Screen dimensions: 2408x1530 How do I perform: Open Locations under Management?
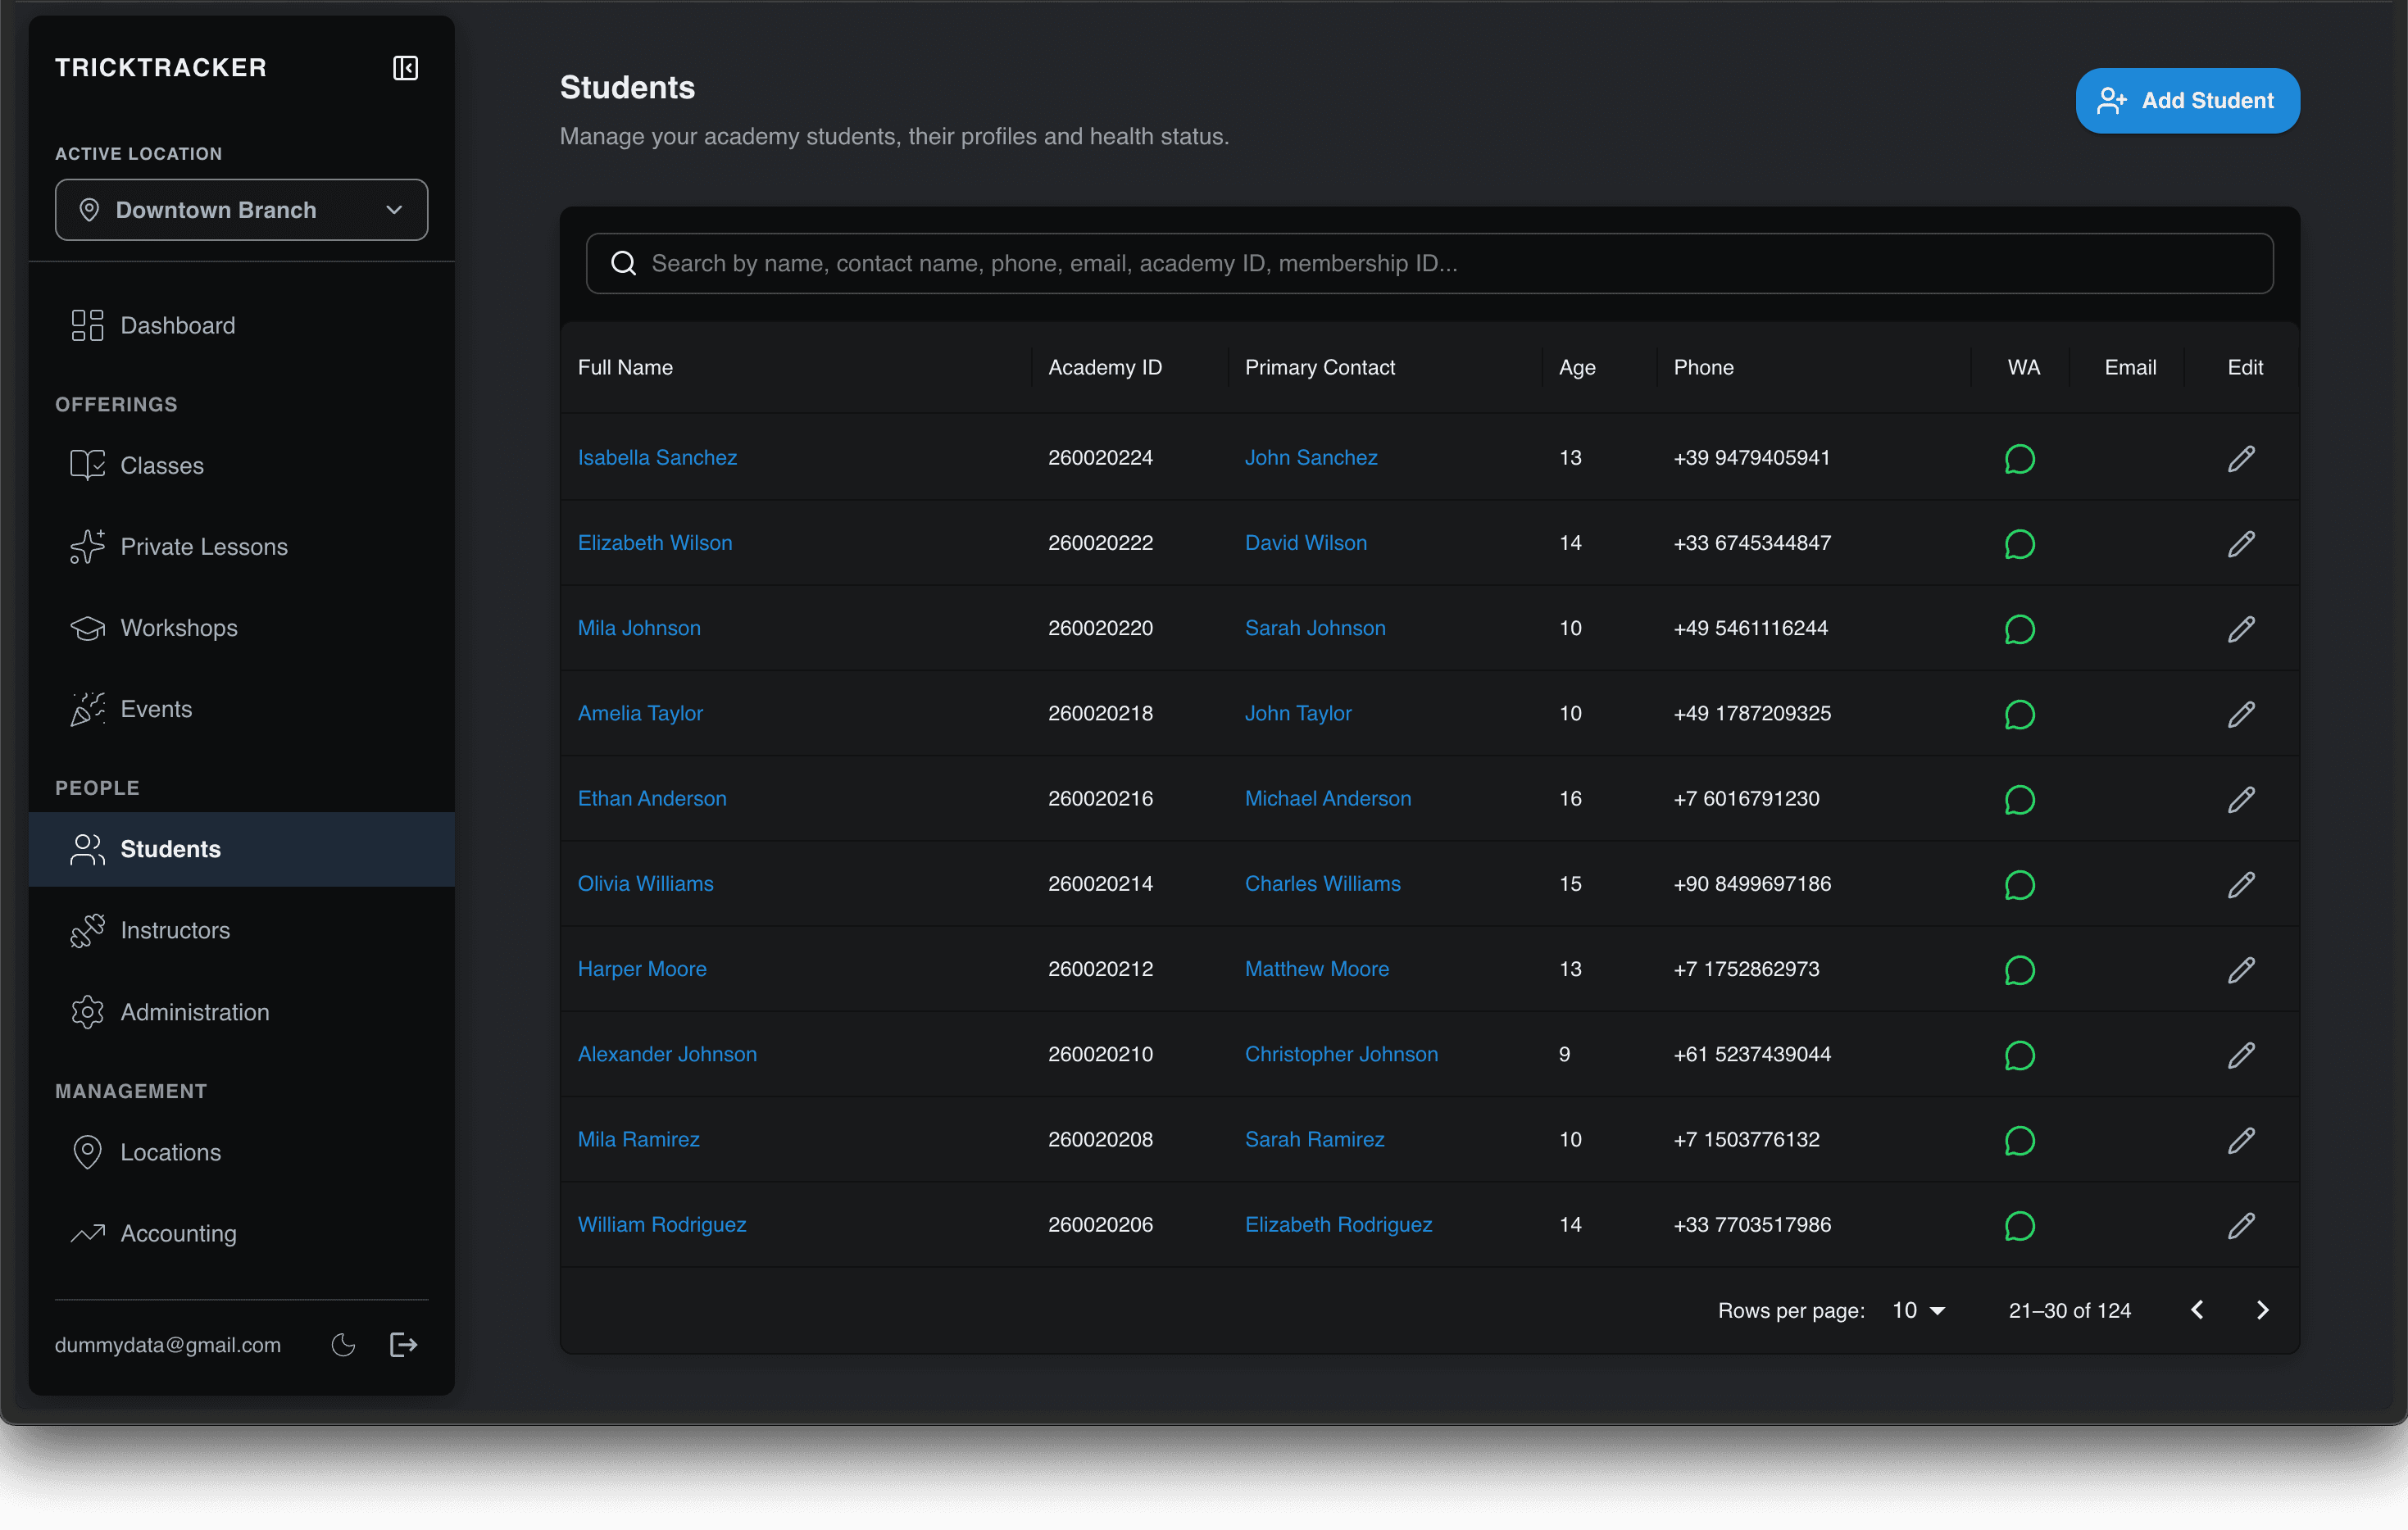coord(241,1152)
